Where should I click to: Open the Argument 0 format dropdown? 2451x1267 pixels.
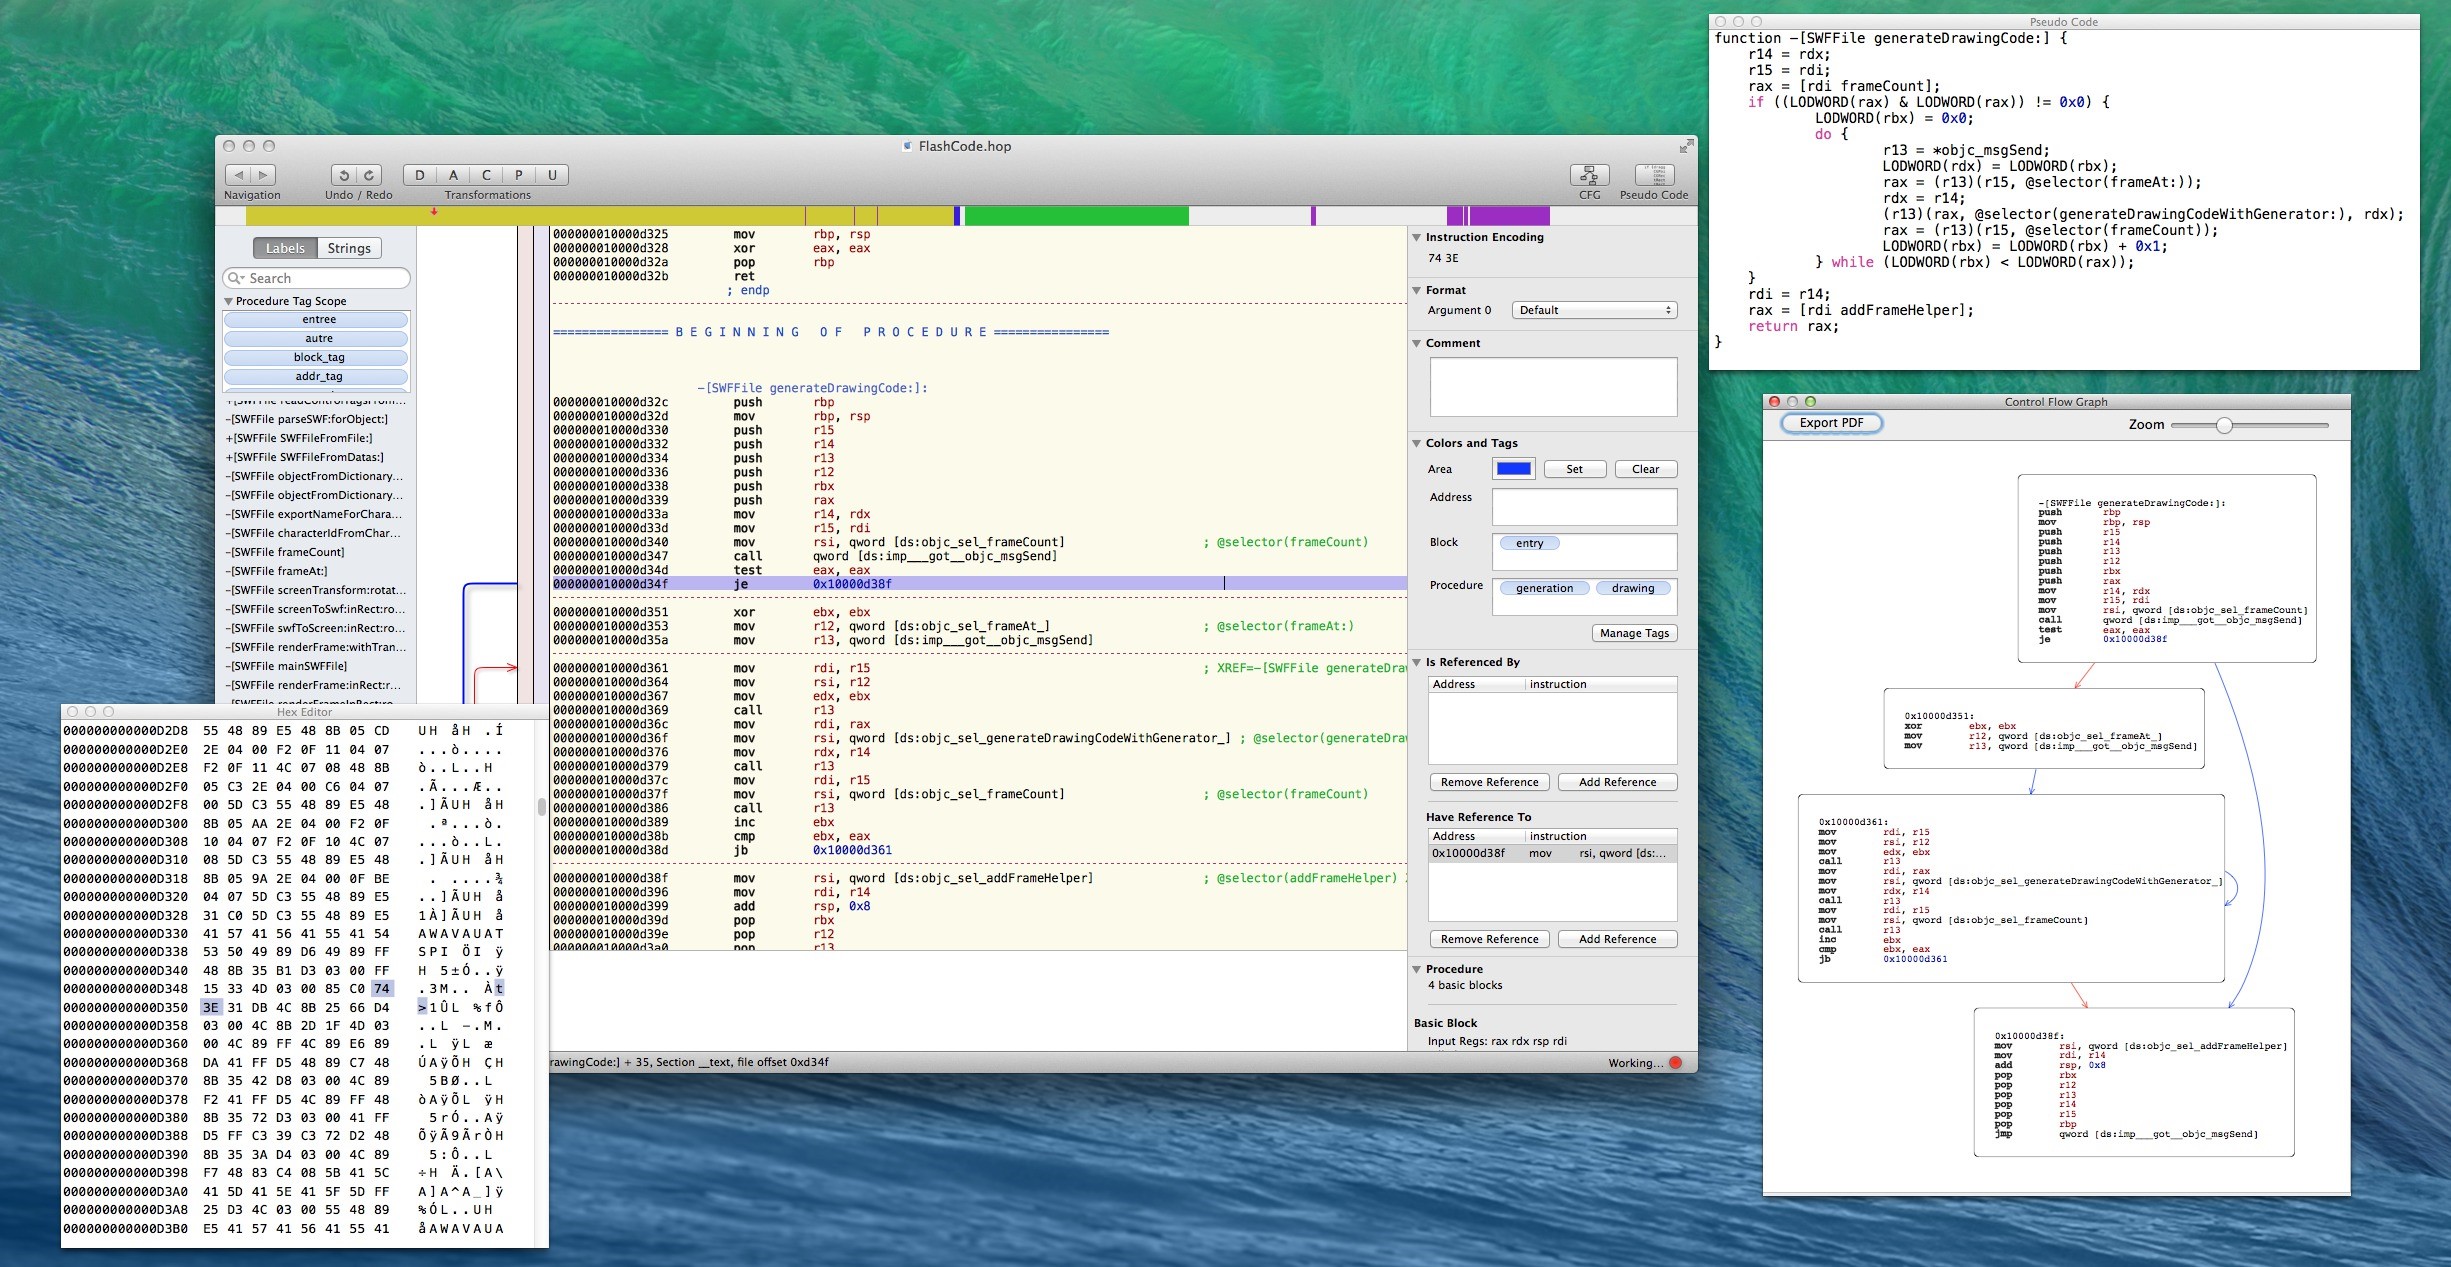click(1594, 310)
